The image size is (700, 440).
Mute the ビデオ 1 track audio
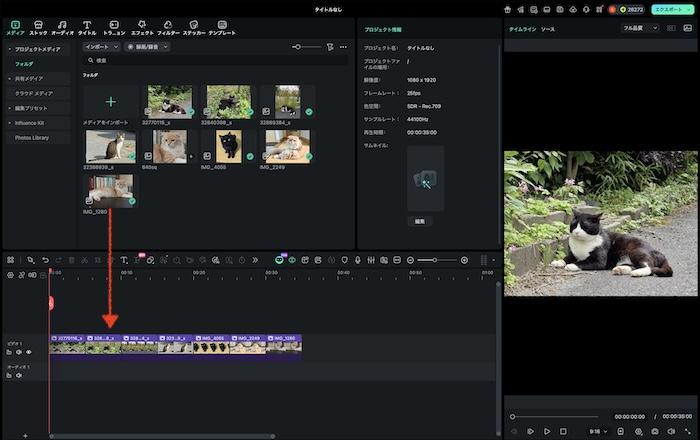(x=18, y=352)
